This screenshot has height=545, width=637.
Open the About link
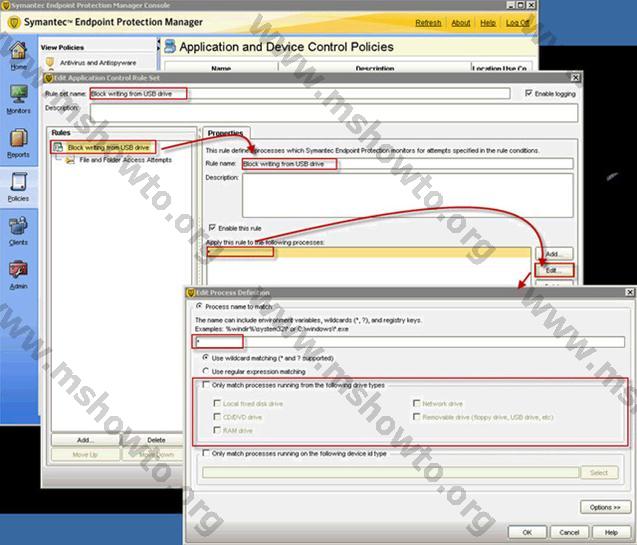461,23
